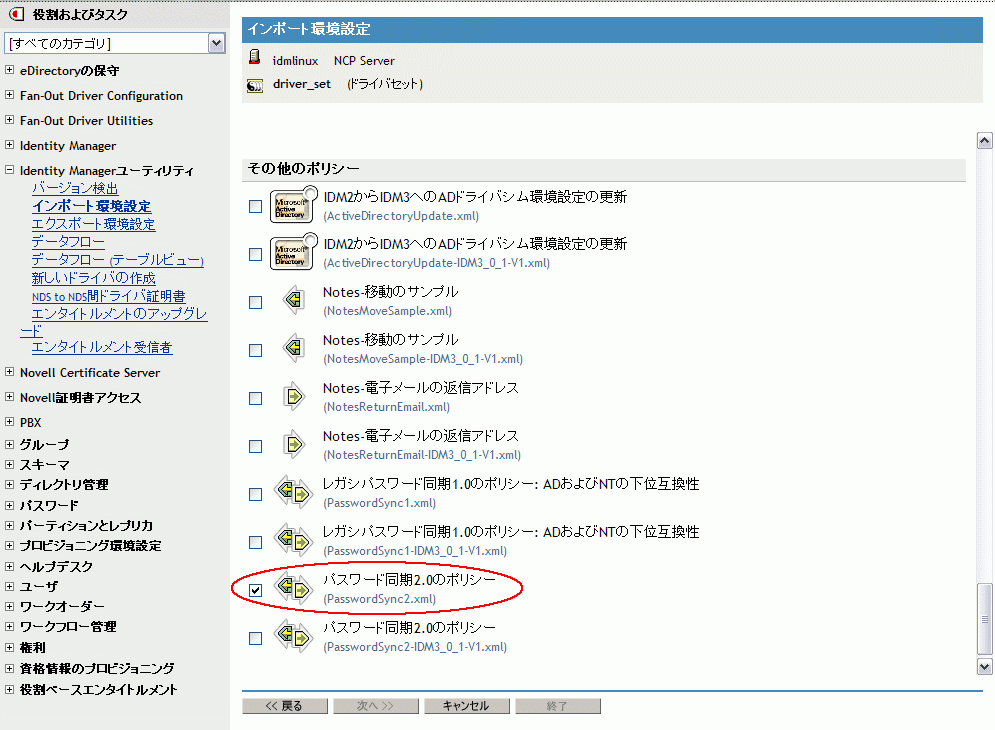Click left-arrow icon for NotesMoveSample.xml
Screen dimensions: 995x730
(293, 299)
